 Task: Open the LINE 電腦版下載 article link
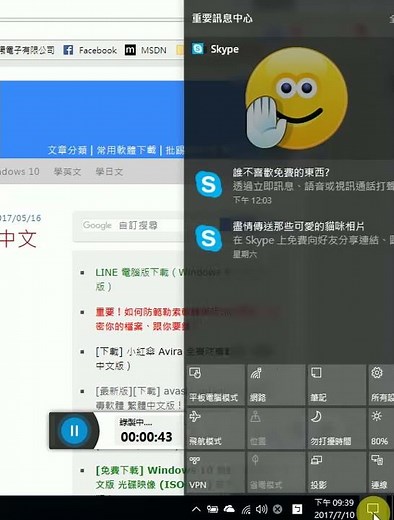tap(140, 279)
